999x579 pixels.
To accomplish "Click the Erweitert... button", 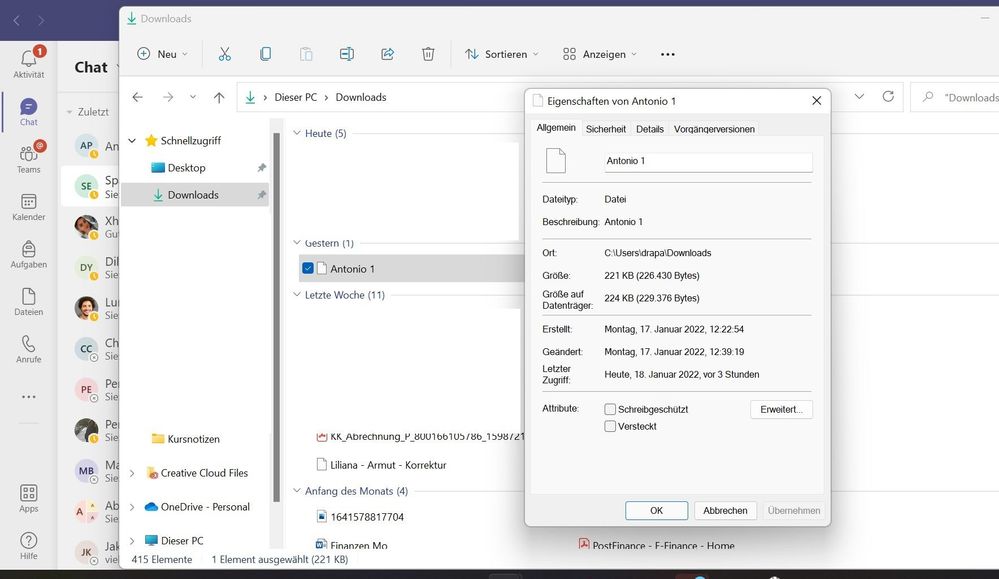I will pyautogui.click(x=781, y=409).
